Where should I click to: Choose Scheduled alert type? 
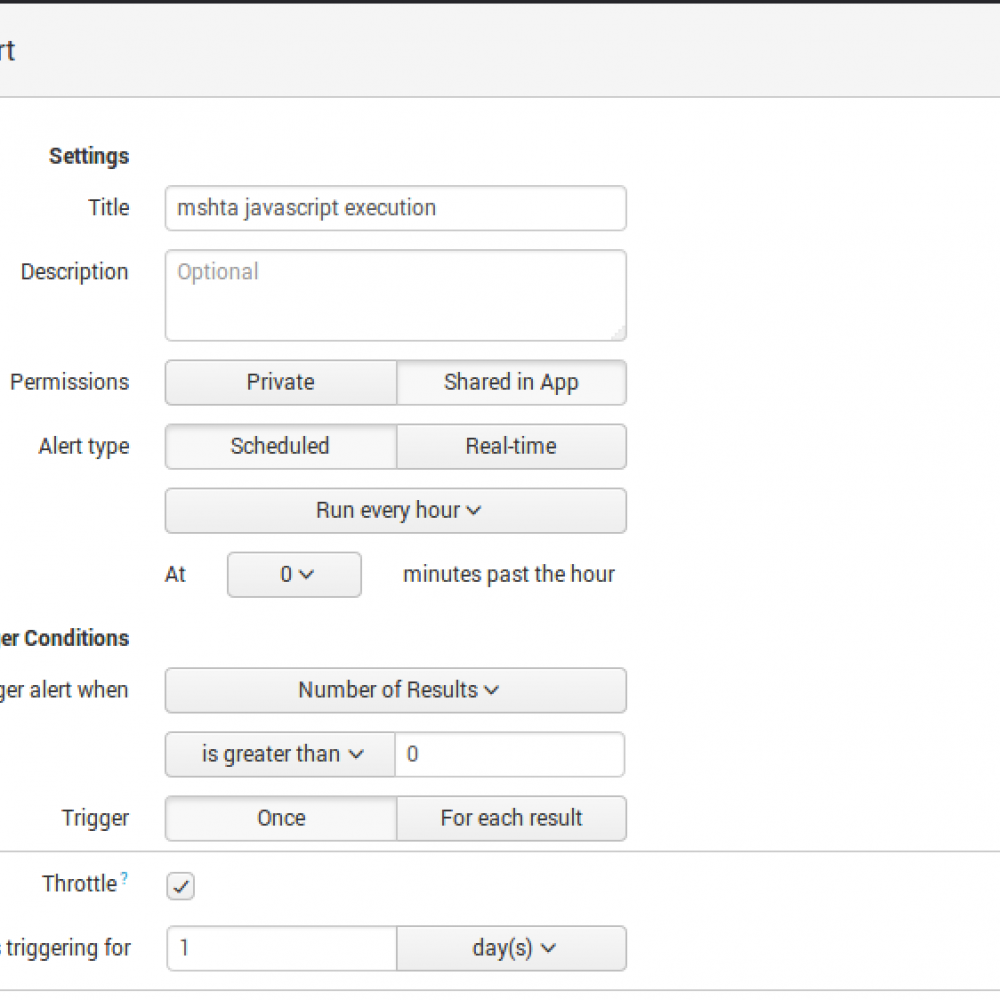[280, 447]
